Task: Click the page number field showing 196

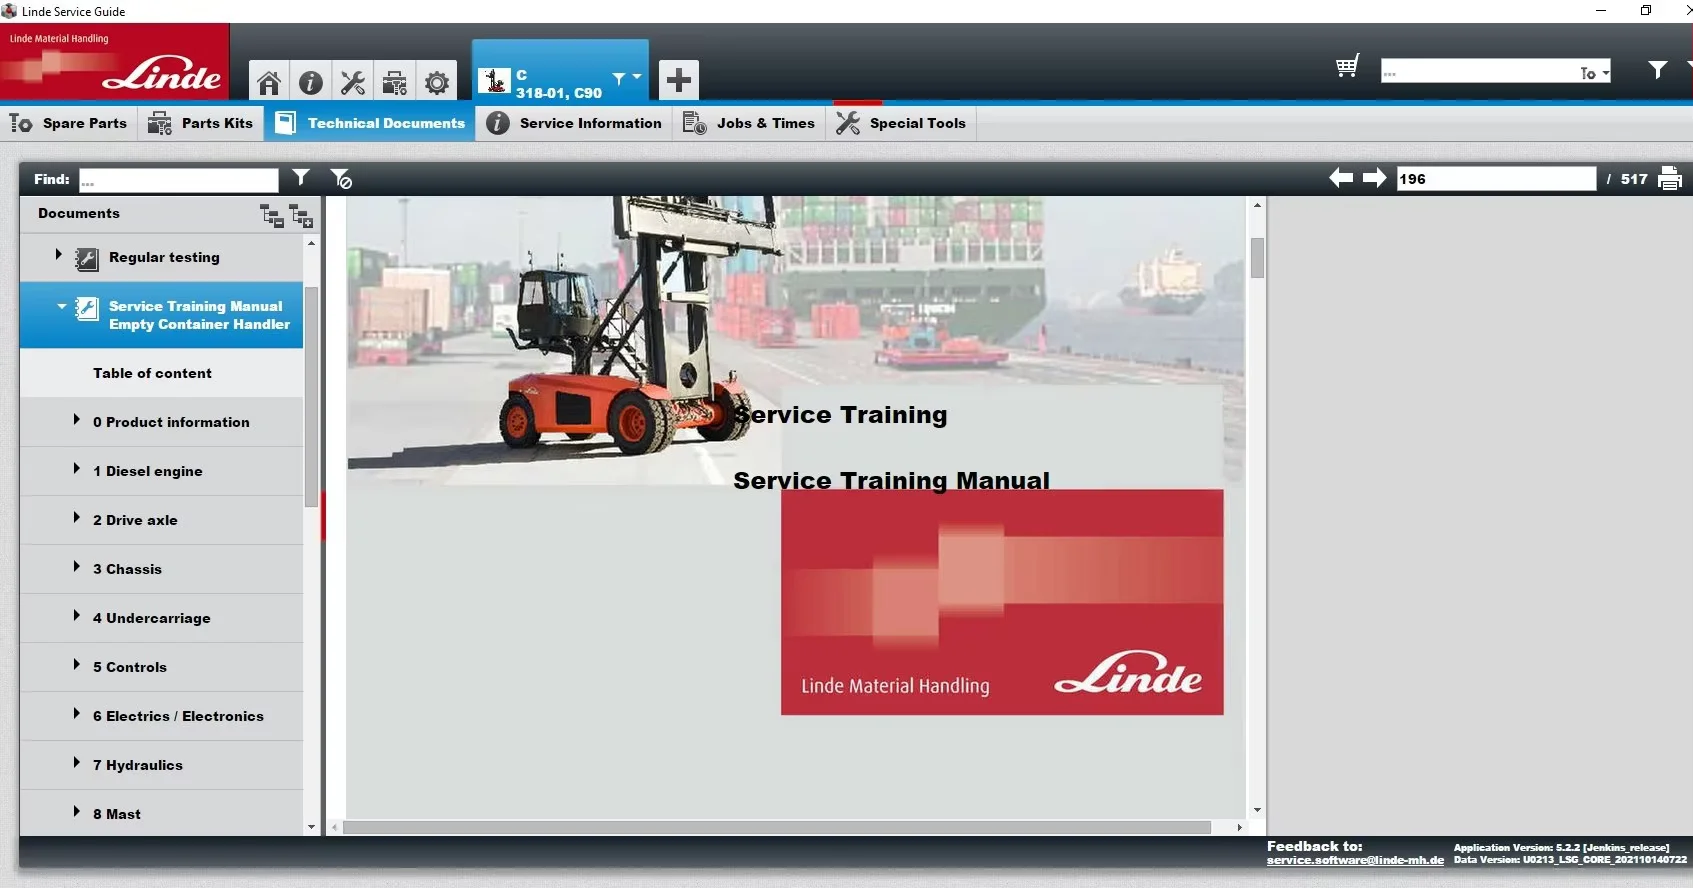Action: (1496, 179)
